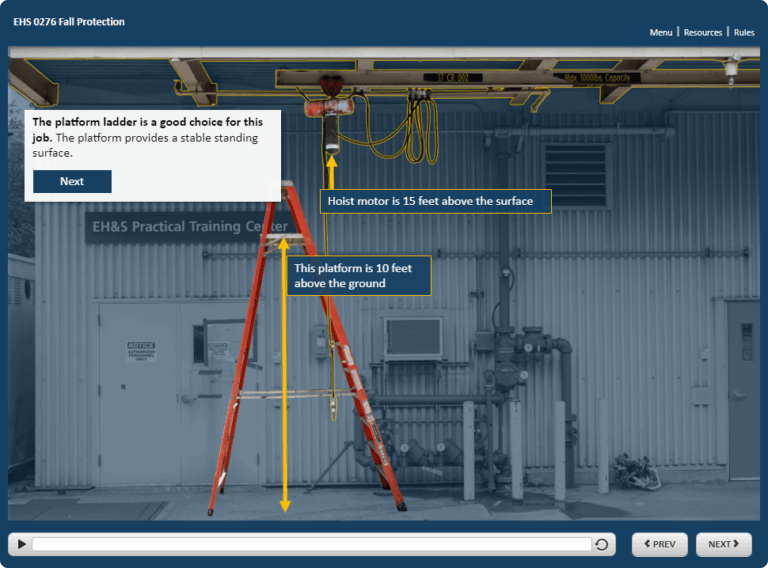The height and width of the screenshot is (568, 768).
Task: Open the Resources tab
Action: coord(702,32)
